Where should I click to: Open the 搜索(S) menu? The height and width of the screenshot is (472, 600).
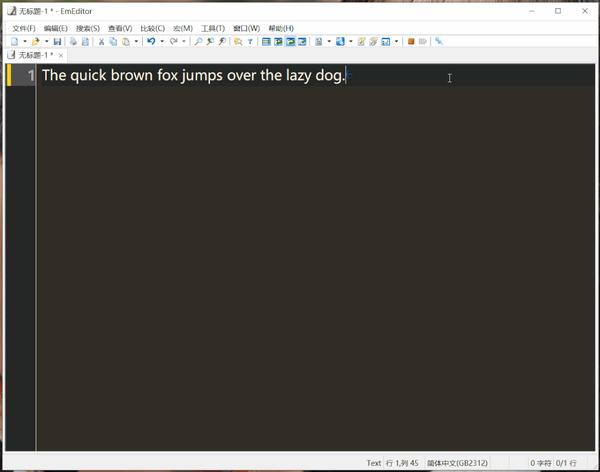click(88, 28)
